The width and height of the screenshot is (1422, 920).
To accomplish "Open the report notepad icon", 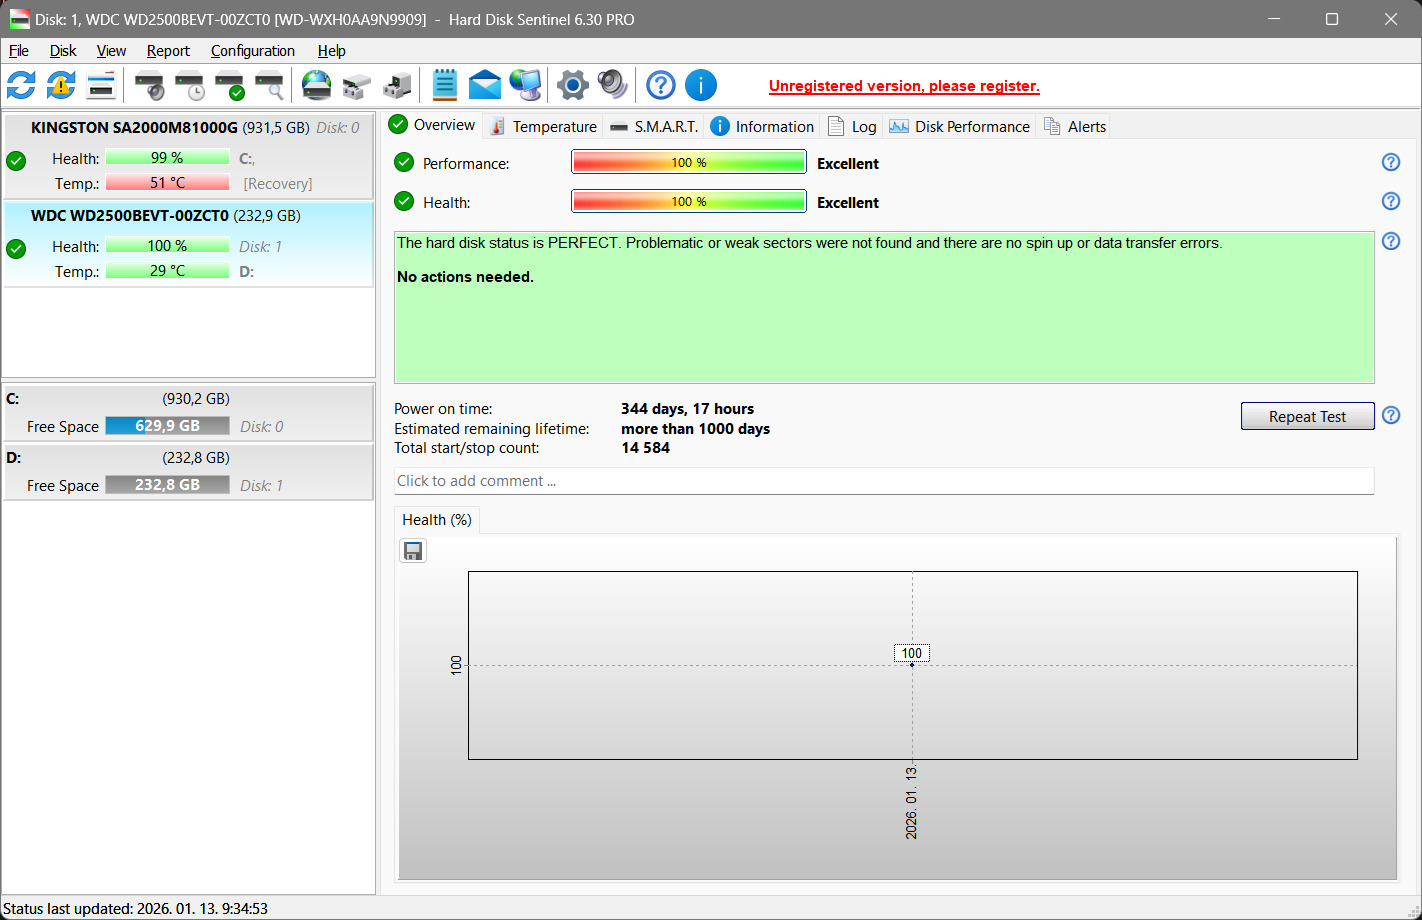I will (445, 85).
